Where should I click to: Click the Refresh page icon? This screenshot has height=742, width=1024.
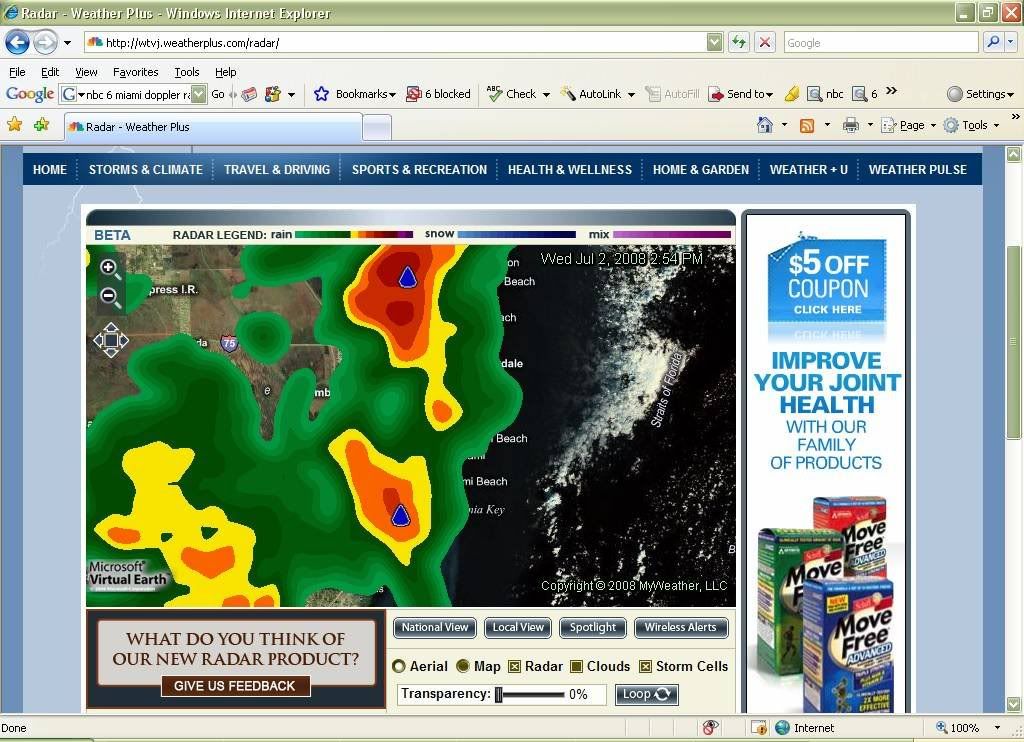tap(739, 42)
